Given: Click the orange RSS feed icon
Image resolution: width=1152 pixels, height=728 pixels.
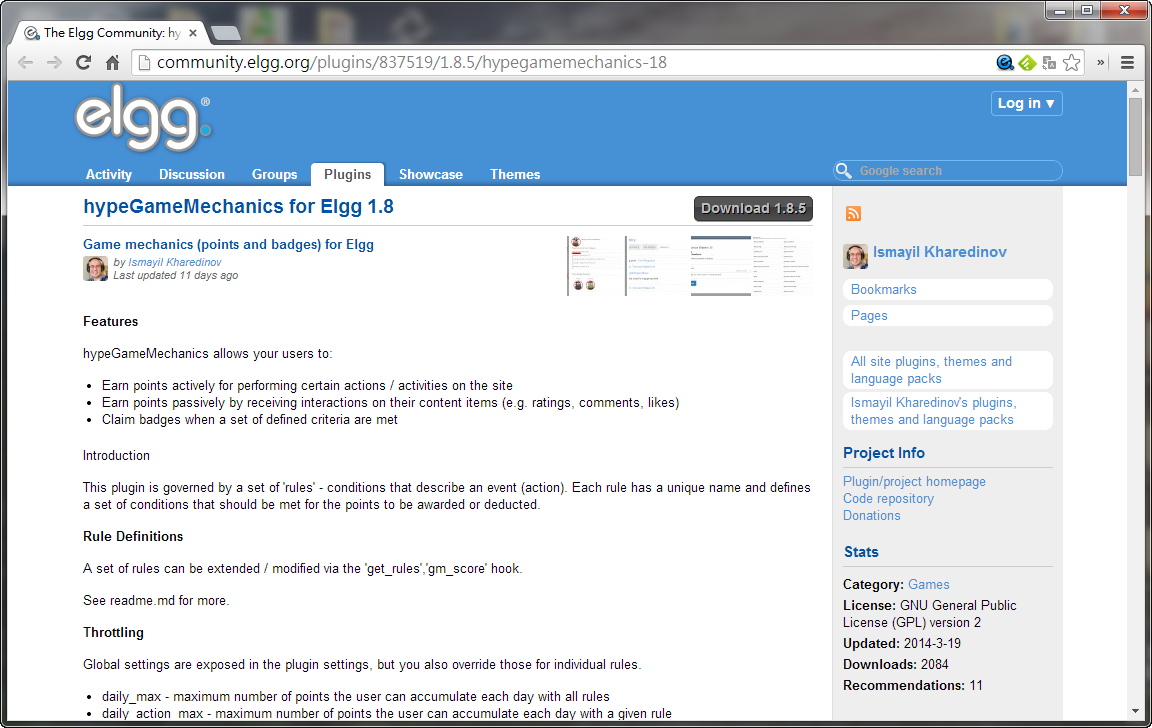Looking at the screenshot, I should click(853, 213).
